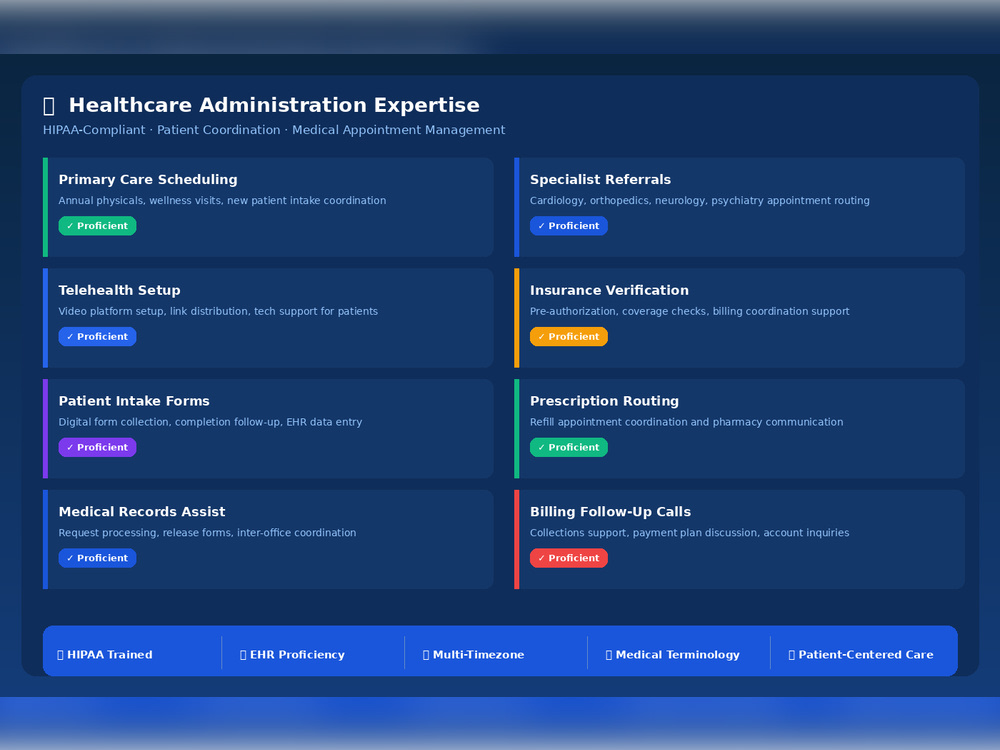Click the icon left of the Healthcare heading
The height and width of the screenshot is (750, 1000).
[48, 106]
